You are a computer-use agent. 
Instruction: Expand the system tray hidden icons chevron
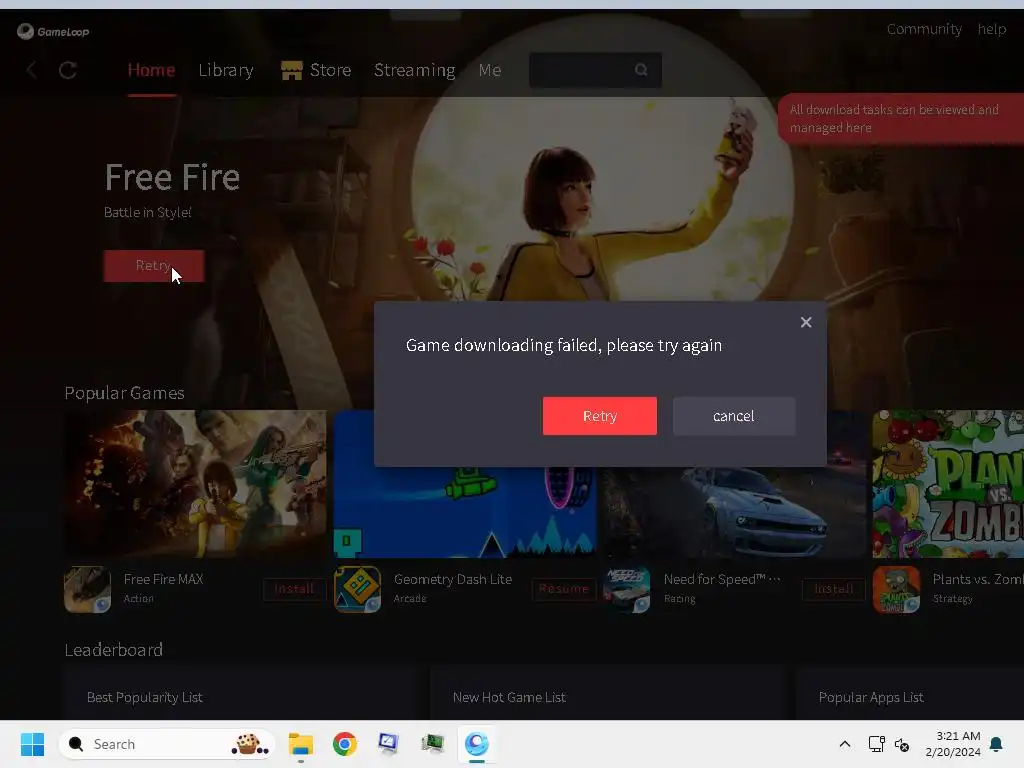tap(844, 744)
